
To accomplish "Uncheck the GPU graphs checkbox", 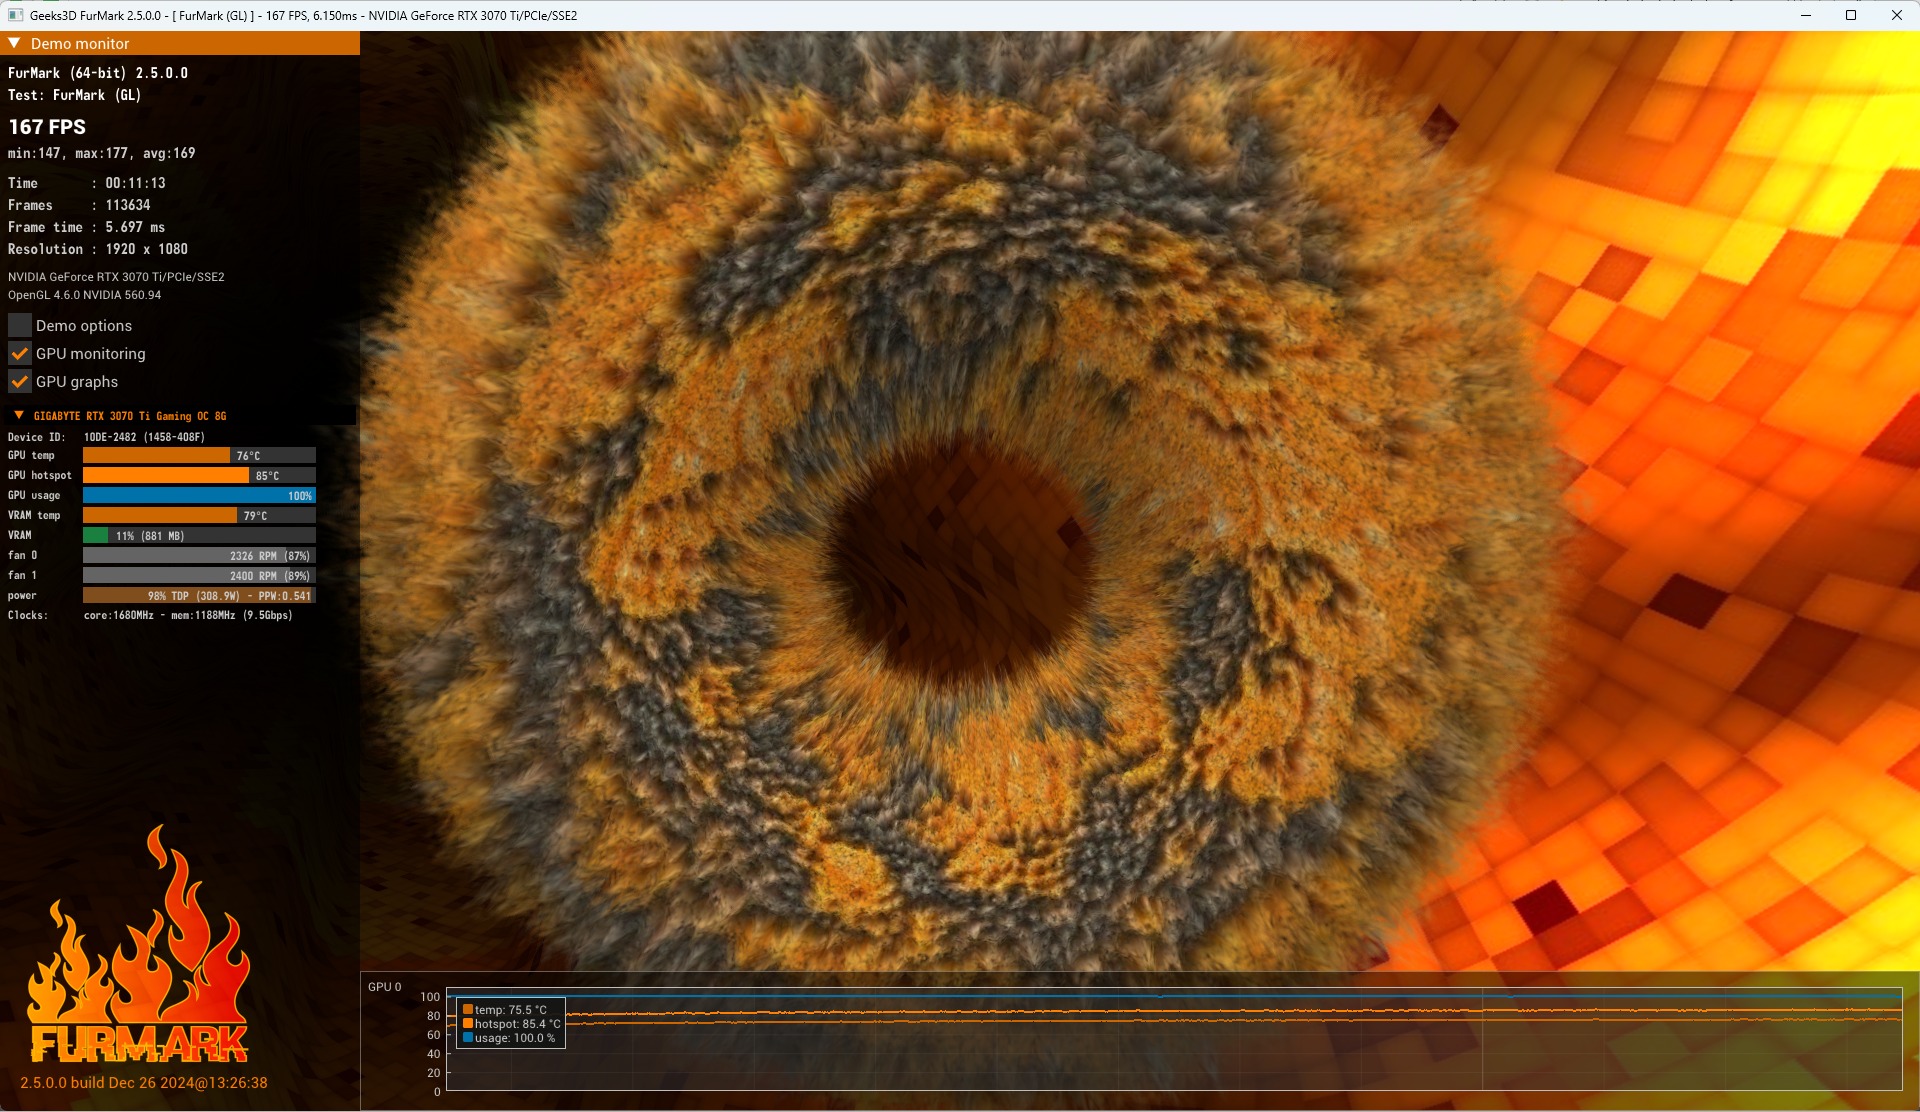I will click(20, 381).
